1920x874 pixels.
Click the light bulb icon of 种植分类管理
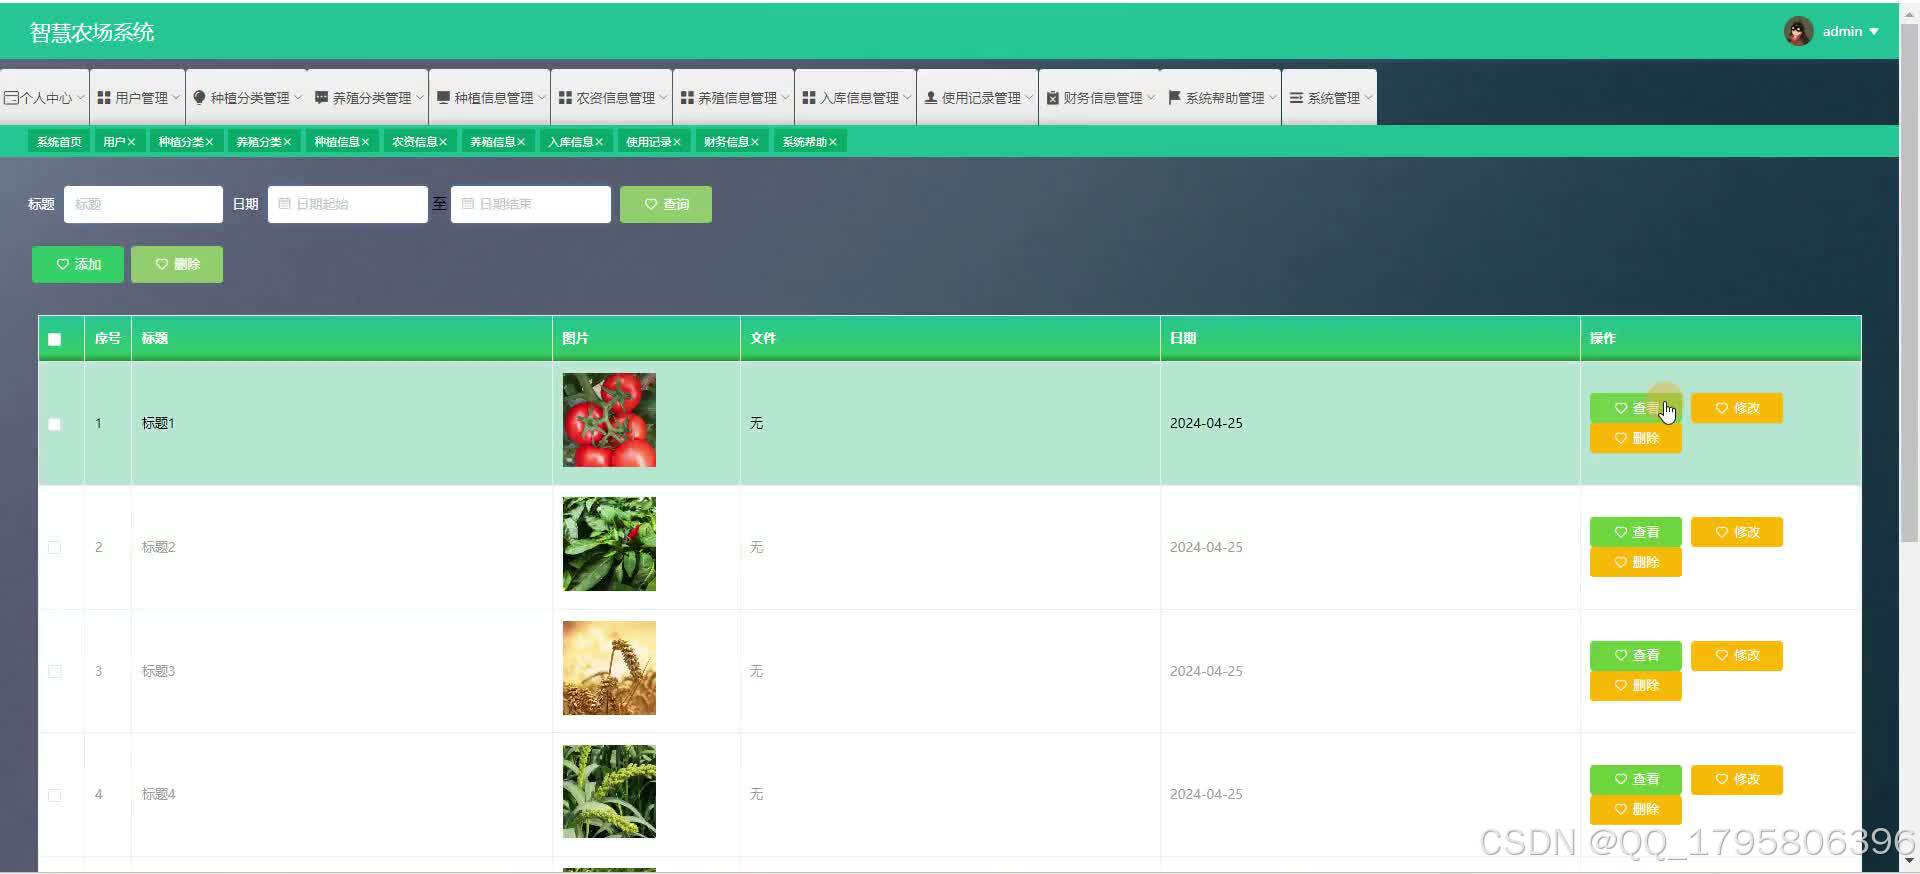(199, 97)
